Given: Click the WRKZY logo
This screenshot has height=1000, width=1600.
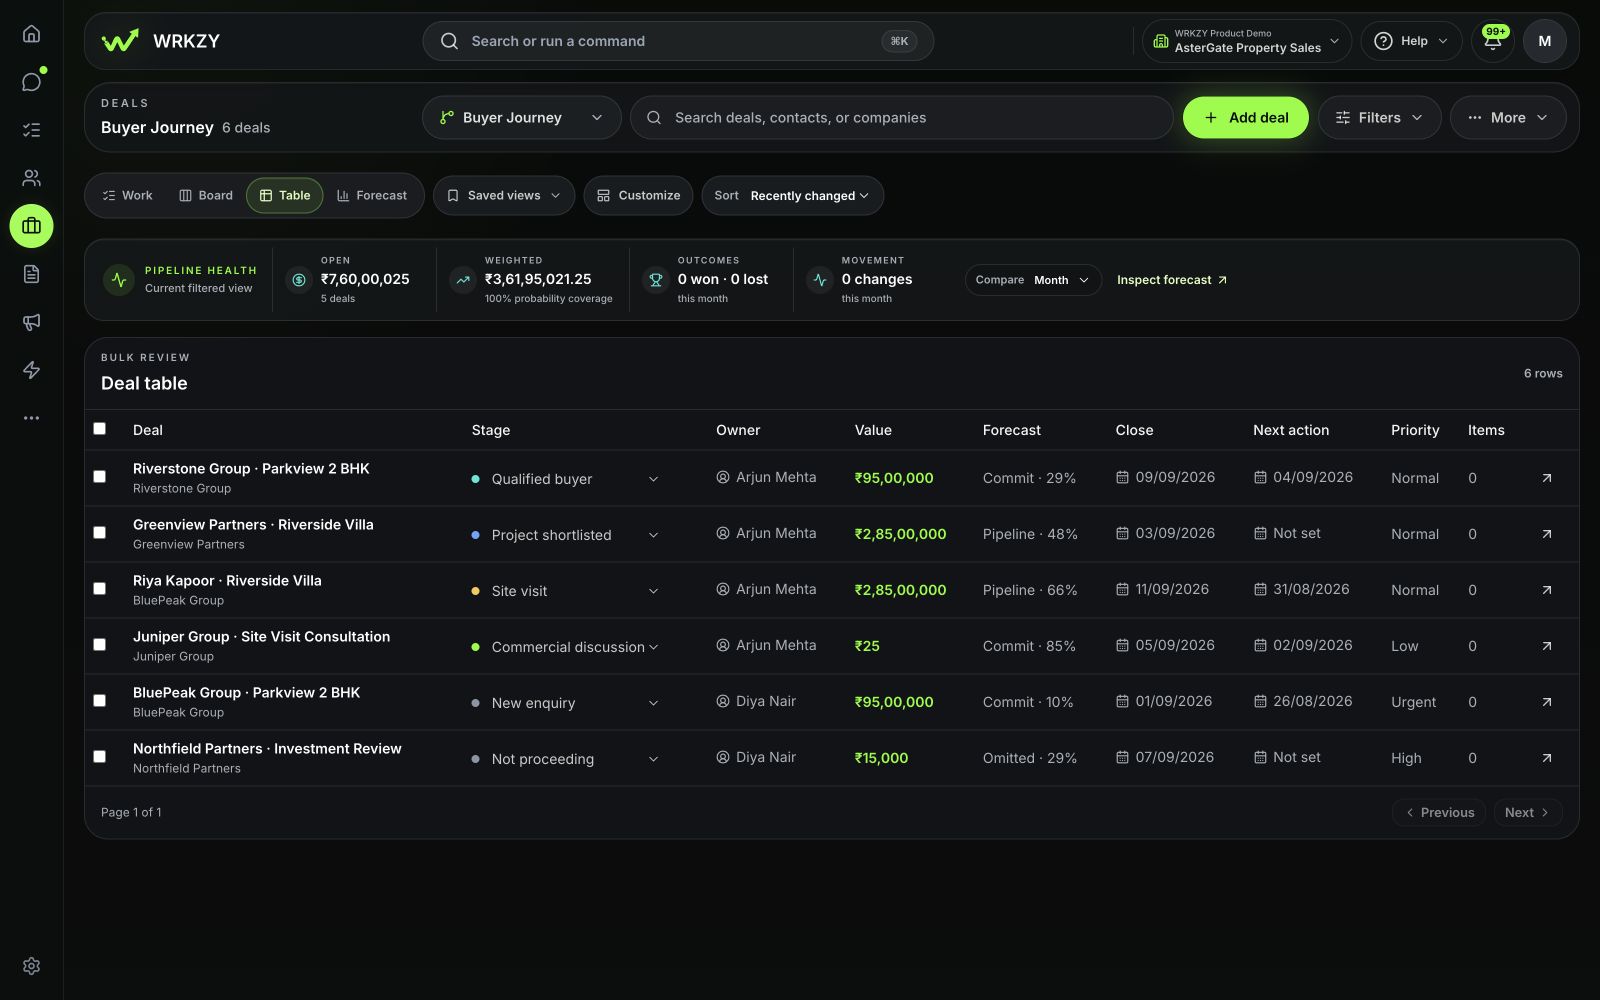Looking at the screenshot, I should pos(160,41).
